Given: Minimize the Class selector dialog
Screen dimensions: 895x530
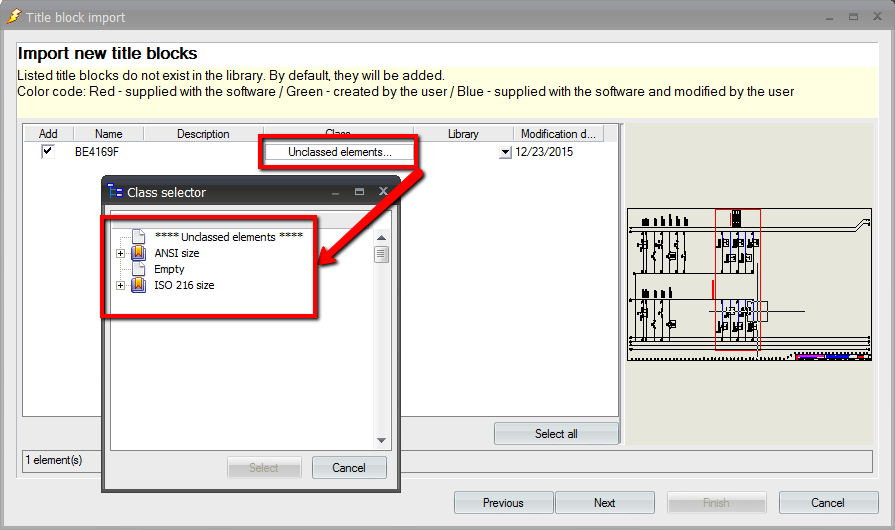Looking at the screenshot, I should 336,192.
